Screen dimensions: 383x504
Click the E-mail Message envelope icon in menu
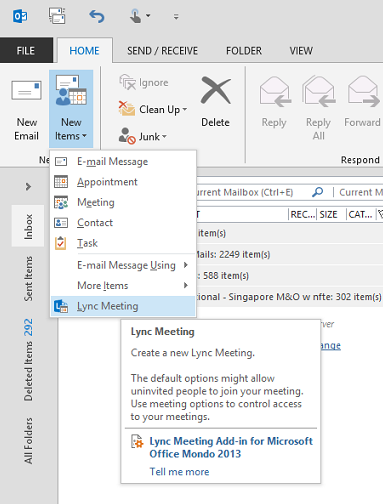[61, 162]
